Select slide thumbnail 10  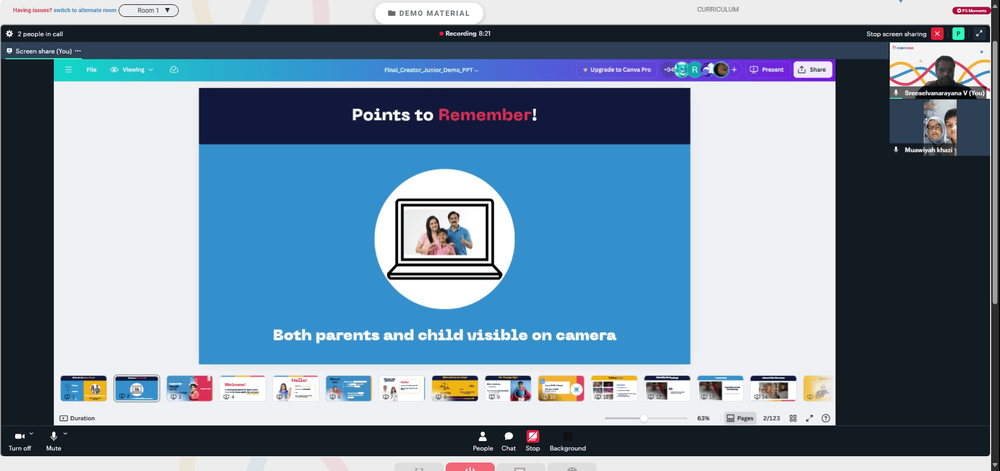[561, 388]
